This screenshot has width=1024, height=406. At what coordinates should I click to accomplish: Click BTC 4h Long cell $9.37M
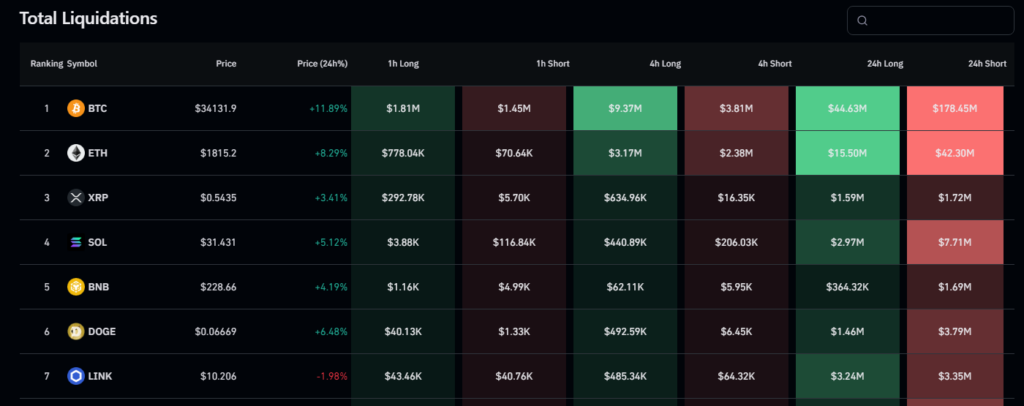pos(625,108)
